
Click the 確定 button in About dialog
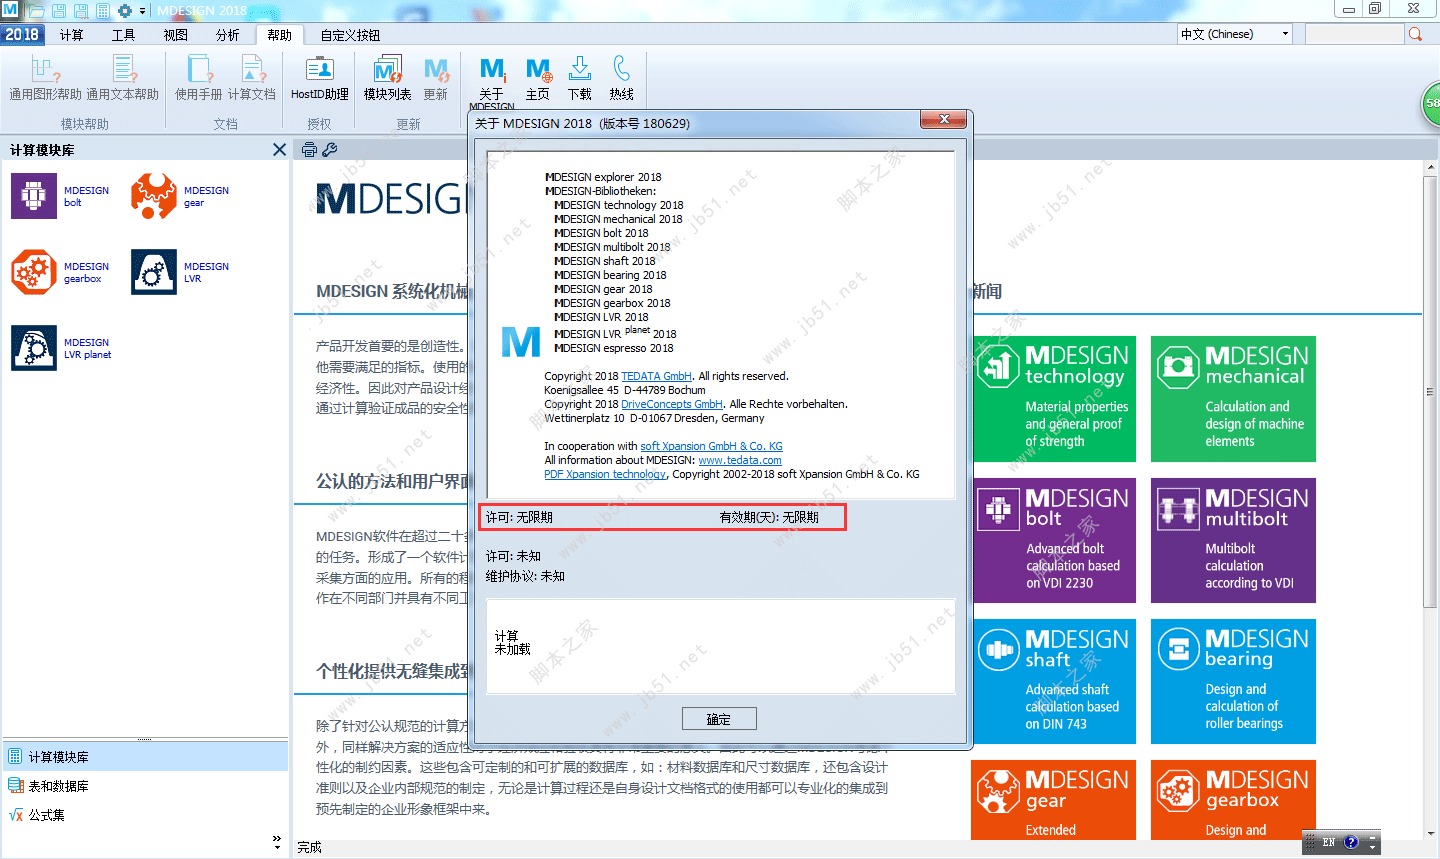tap(719, 719)
